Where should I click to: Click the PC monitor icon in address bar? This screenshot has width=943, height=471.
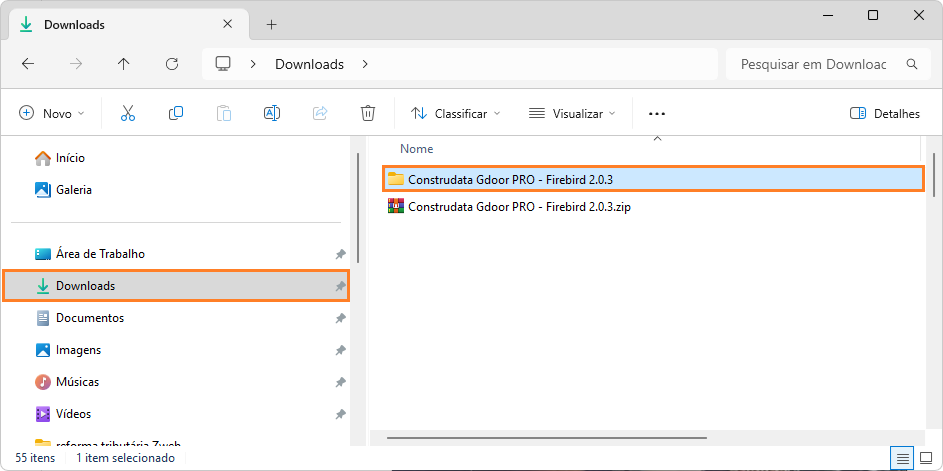(224, 64)
